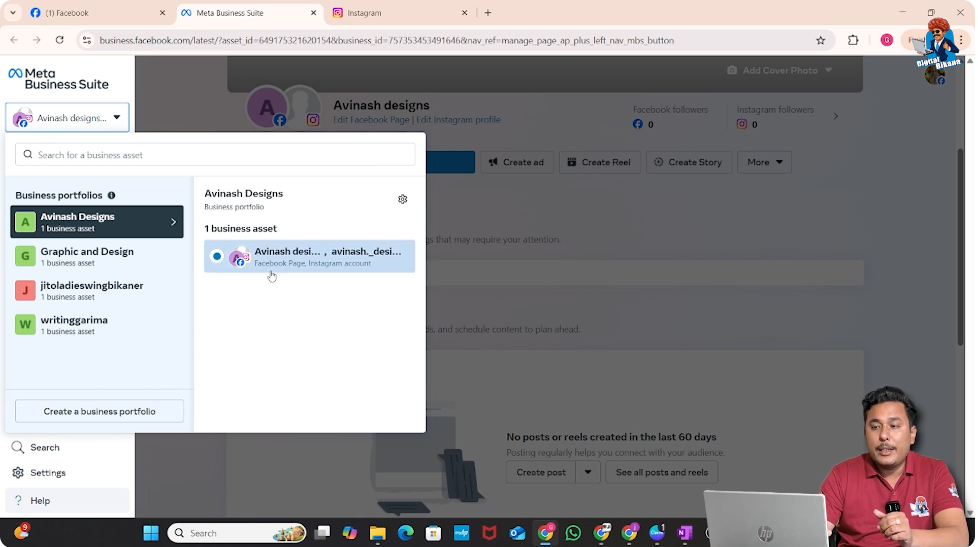Screen dimensions: 978x547
Task: Reload the page
Action: click(60, 40)
